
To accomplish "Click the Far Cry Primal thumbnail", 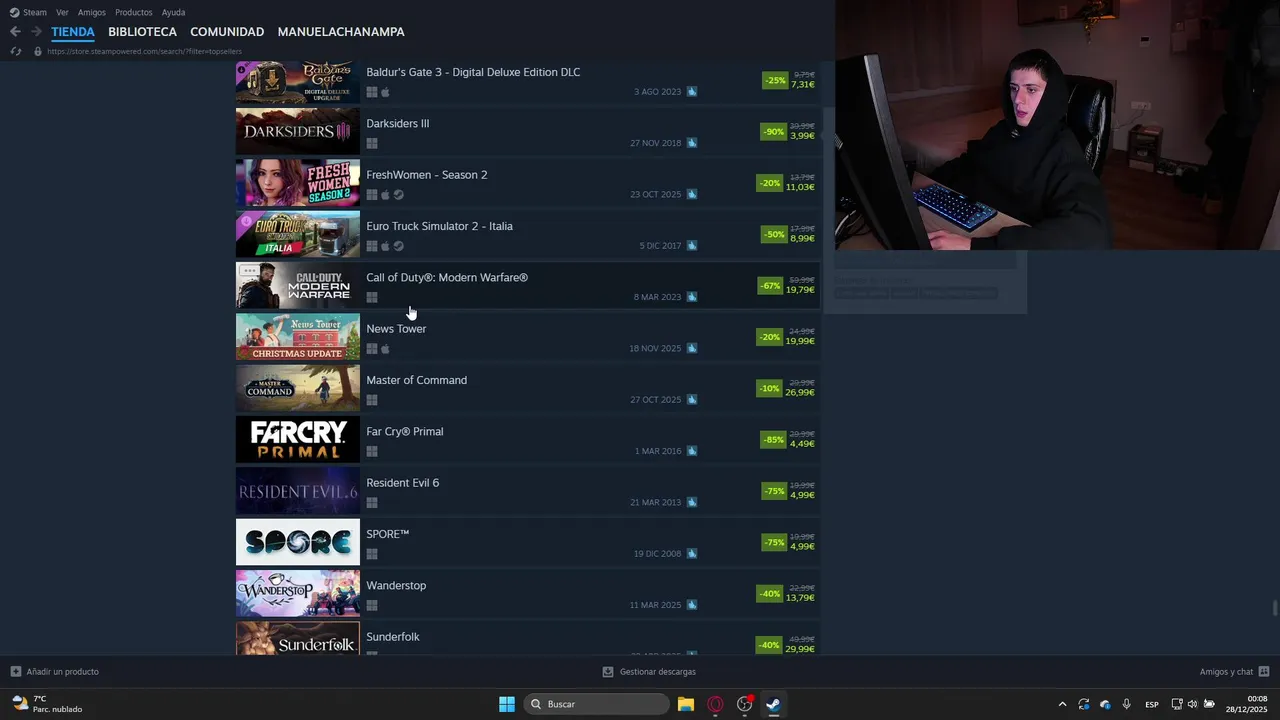I will (x=297, y=439).
